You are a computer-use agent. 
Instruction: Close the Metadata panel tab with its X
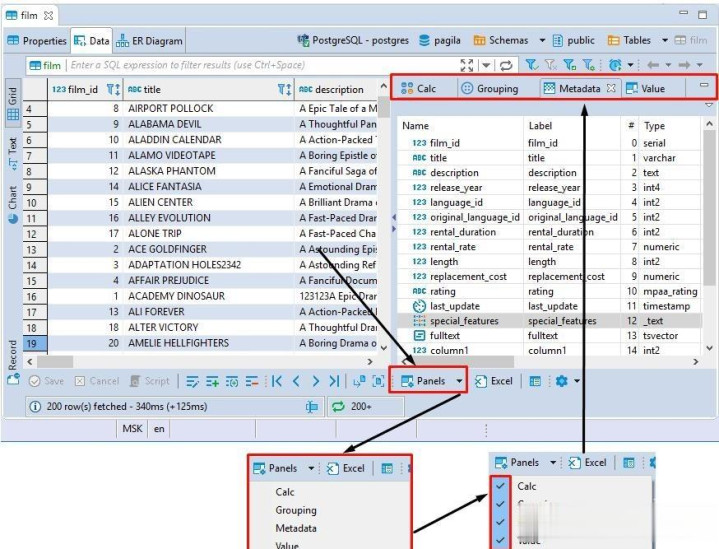611,88
